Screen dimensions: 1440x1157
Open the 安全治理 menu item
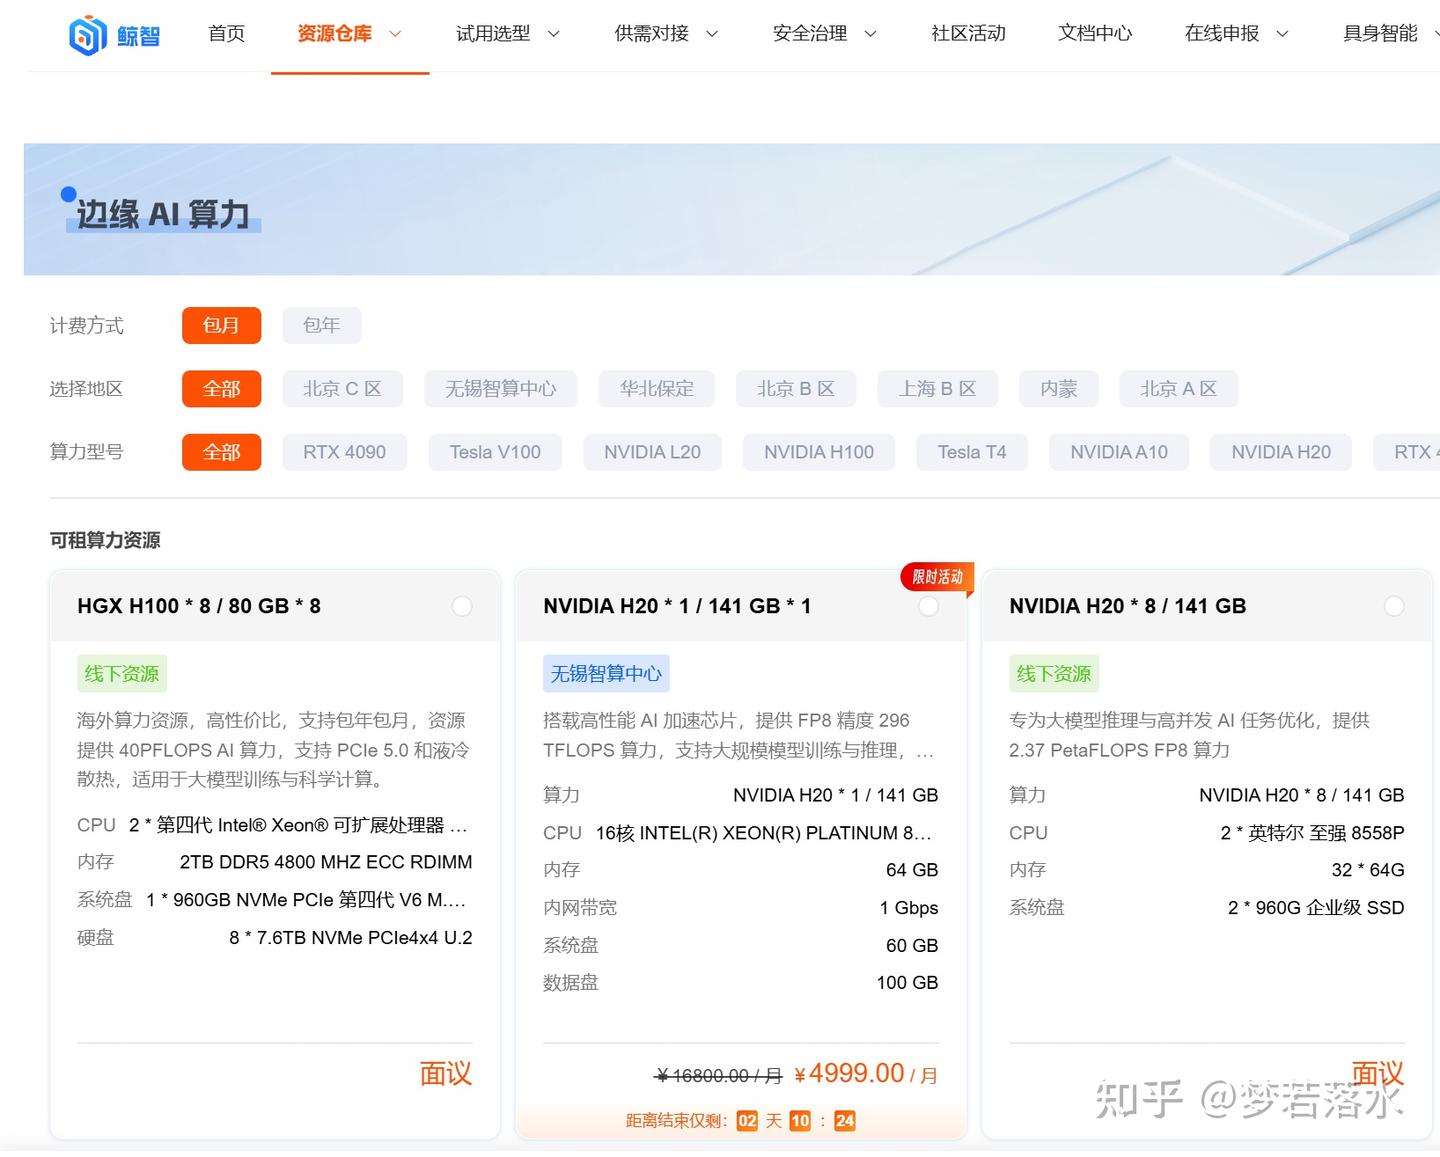pos(810,34)
